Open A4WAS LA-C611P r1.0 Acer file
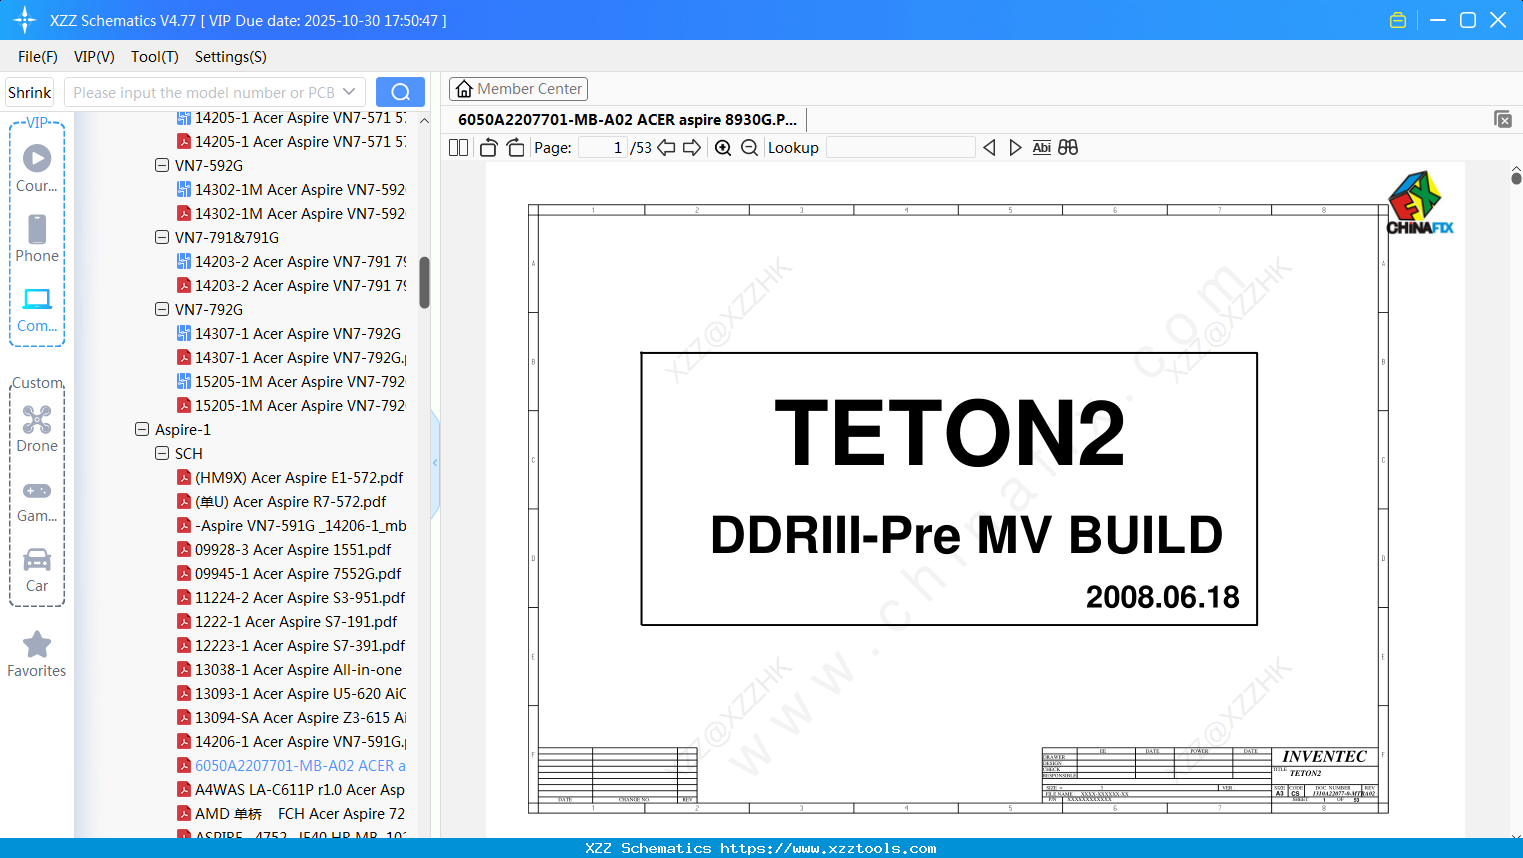Image resolution: width=1523 pixels, height=858 pixels. click(291, 790)
